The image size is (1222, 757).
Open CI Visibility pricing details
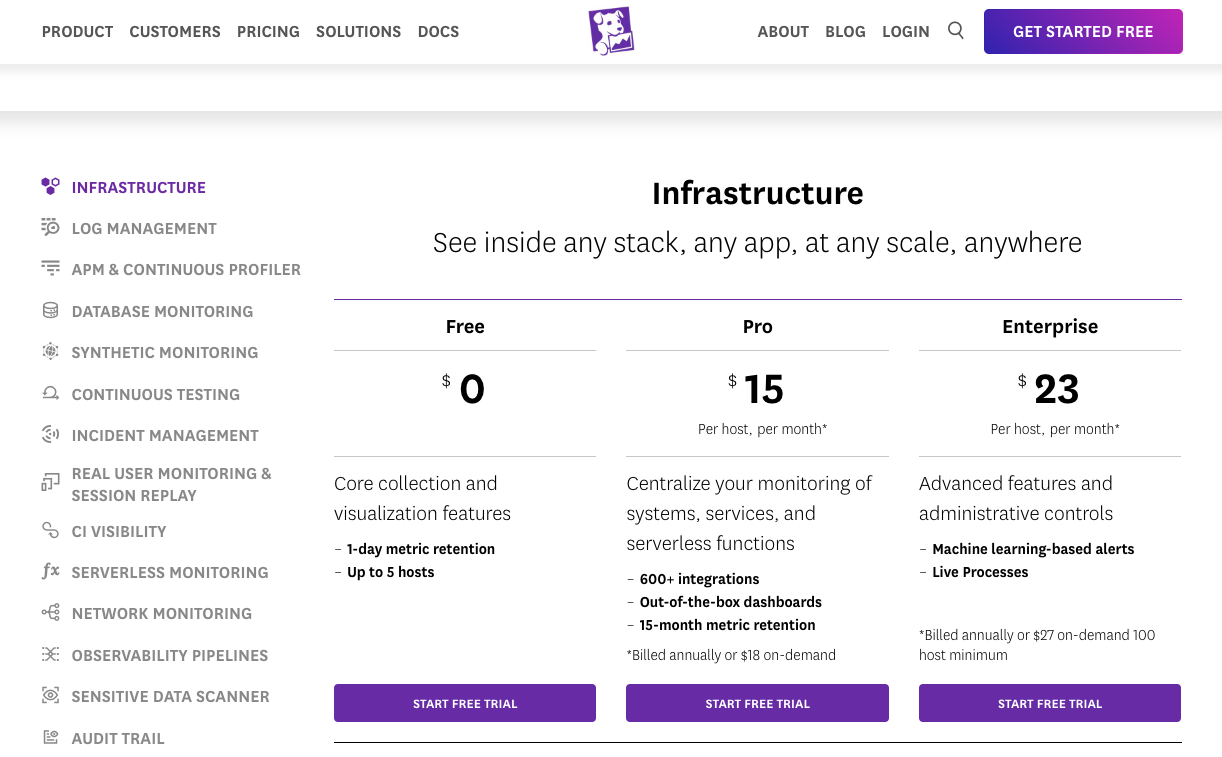click(x=119, y=531)
